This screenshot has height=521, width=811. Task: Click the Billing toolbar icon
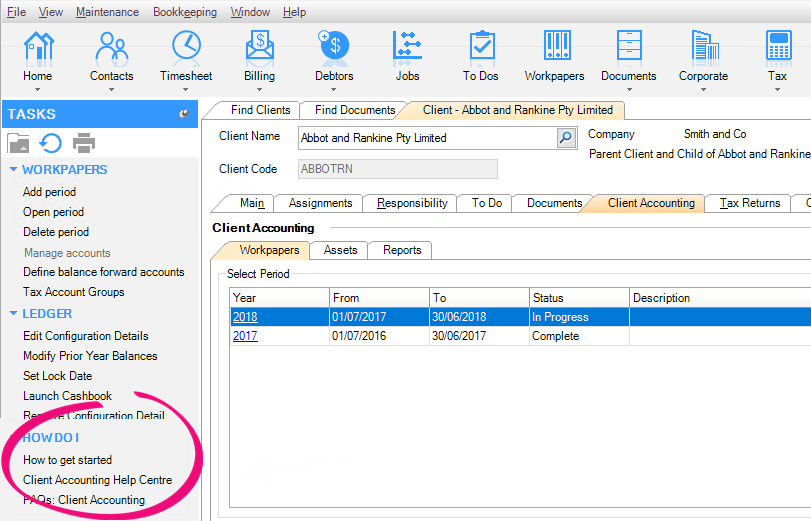pyautogui.click(x=259, y=47)
